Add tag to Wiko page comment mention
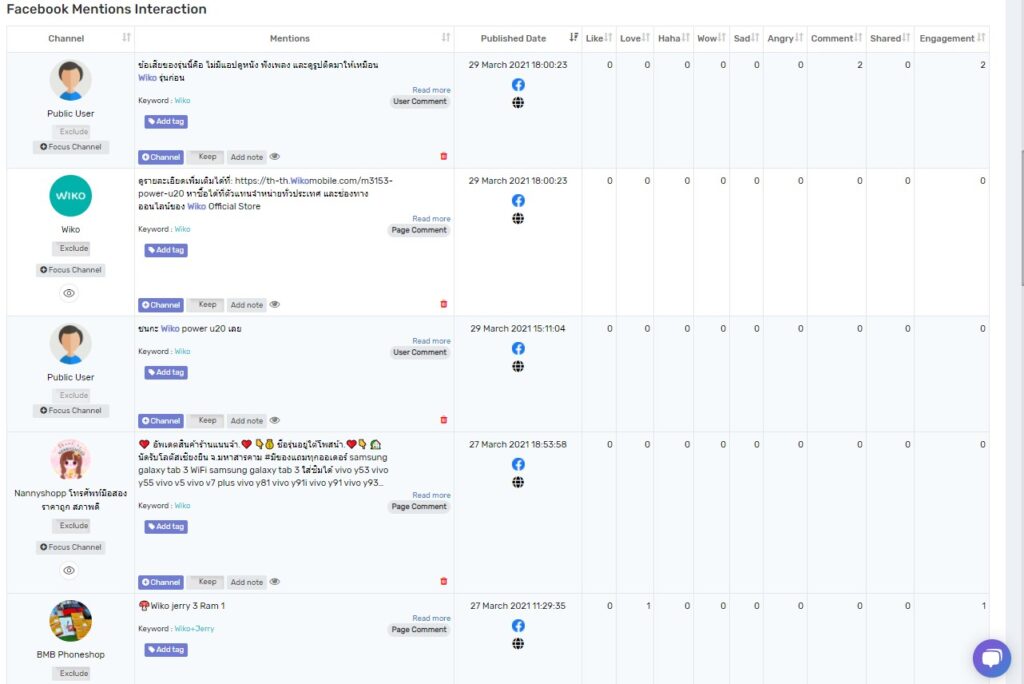 click(x=166, y=250)
